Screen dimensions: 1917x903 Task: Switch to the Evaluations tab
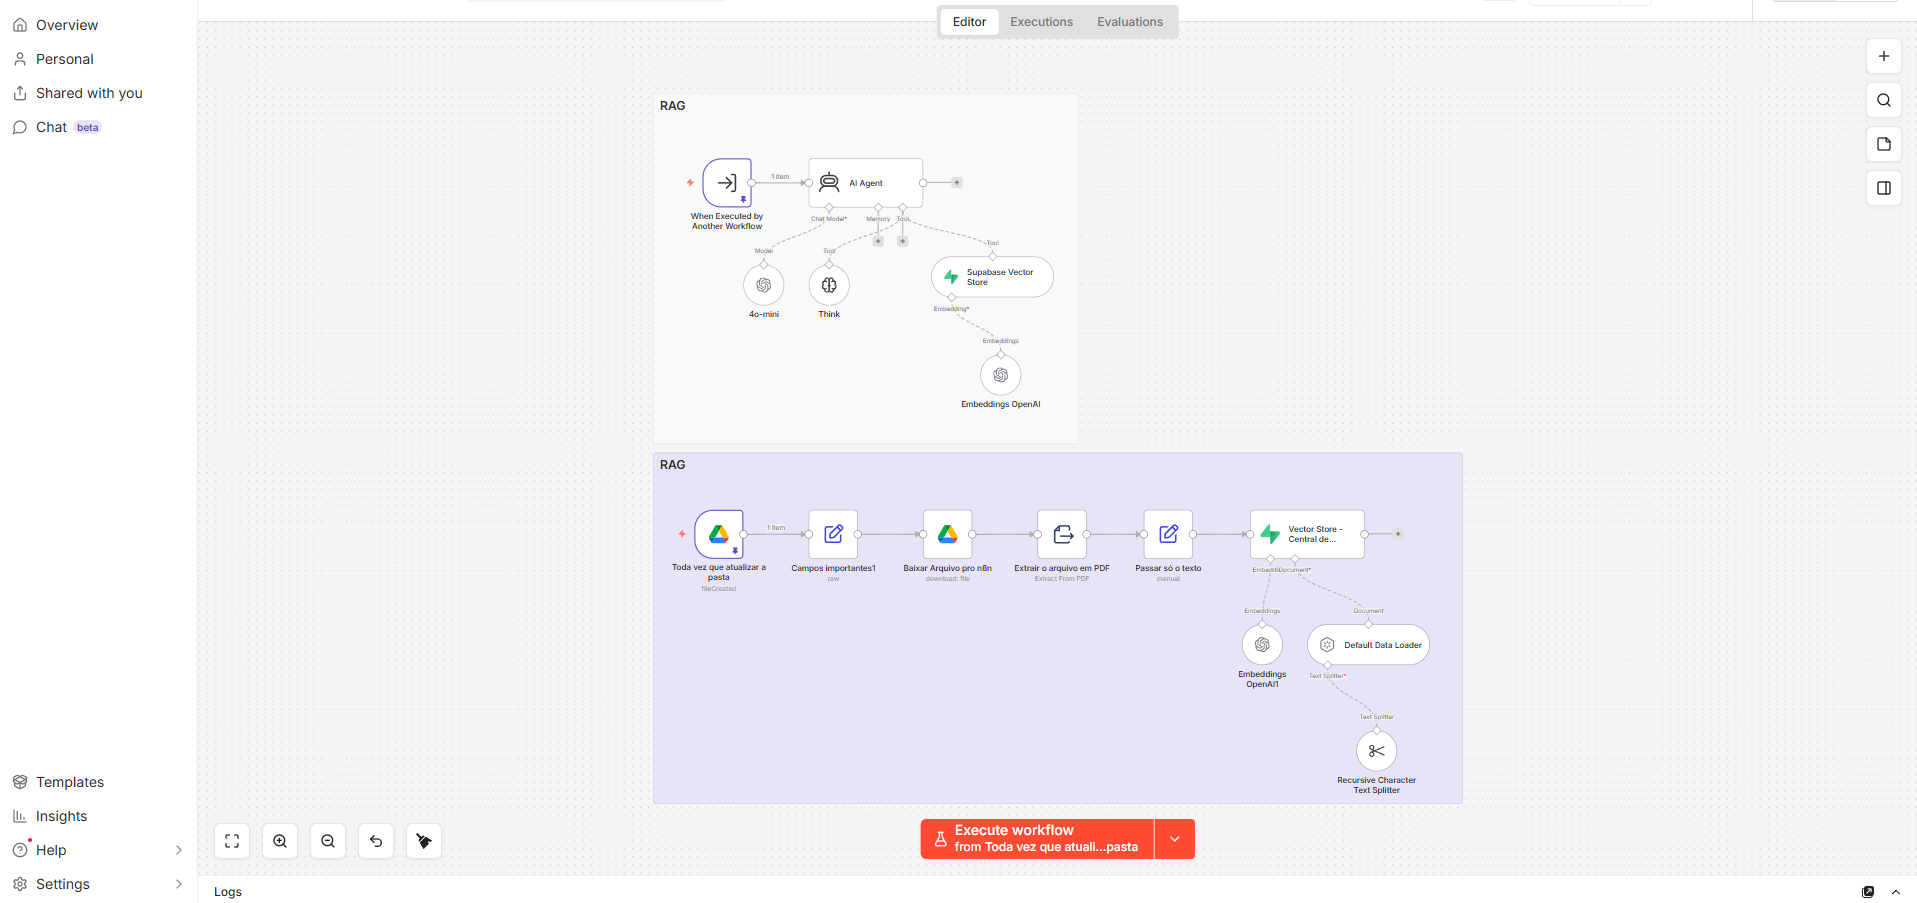point(1130,22)
